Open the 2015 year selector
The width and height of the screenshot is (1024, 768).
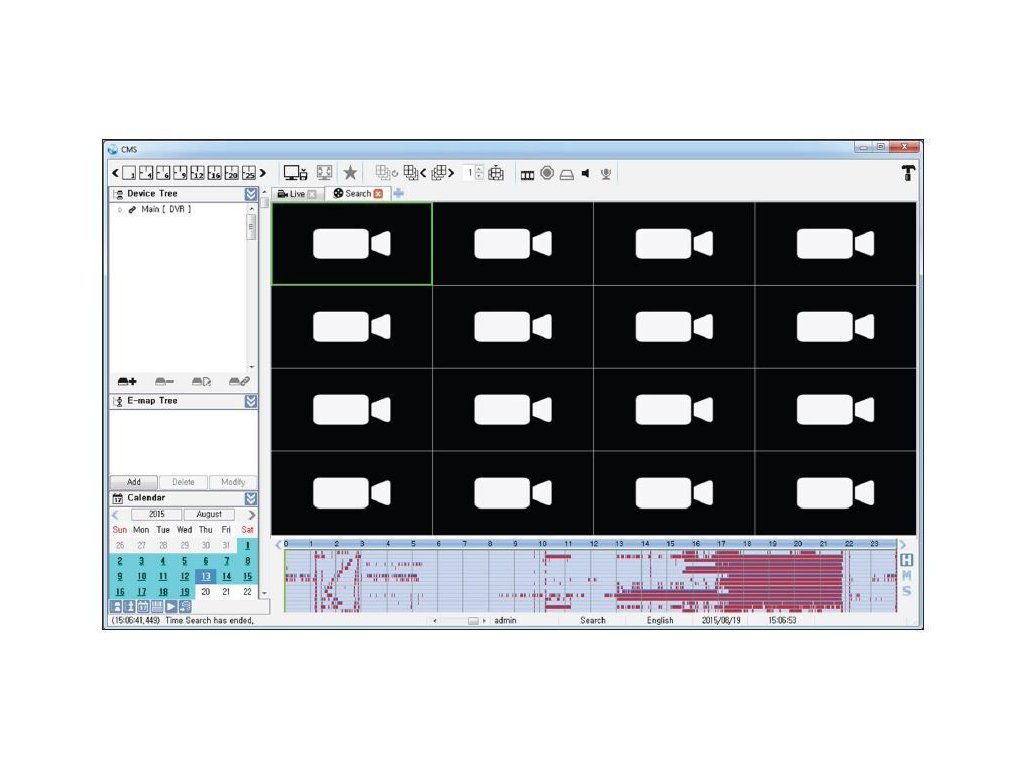click(x=157, y=515)
